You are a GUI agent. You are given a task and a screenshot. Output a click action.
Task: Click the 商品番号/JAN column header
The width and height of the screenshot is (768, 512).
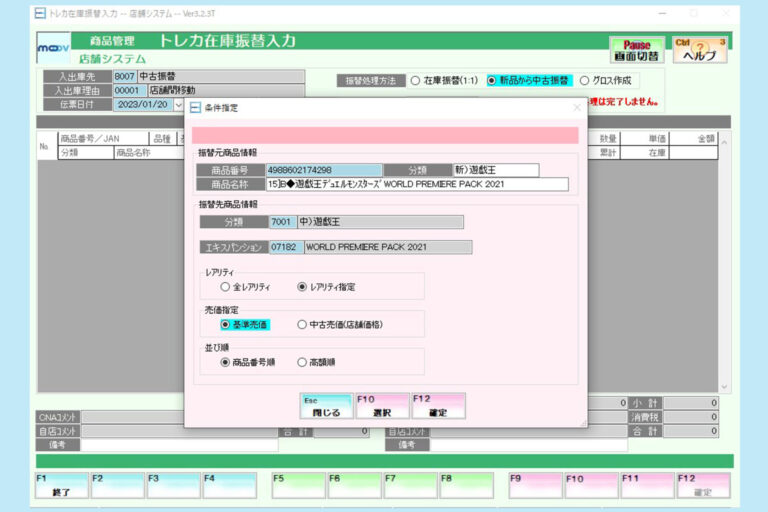103,139
